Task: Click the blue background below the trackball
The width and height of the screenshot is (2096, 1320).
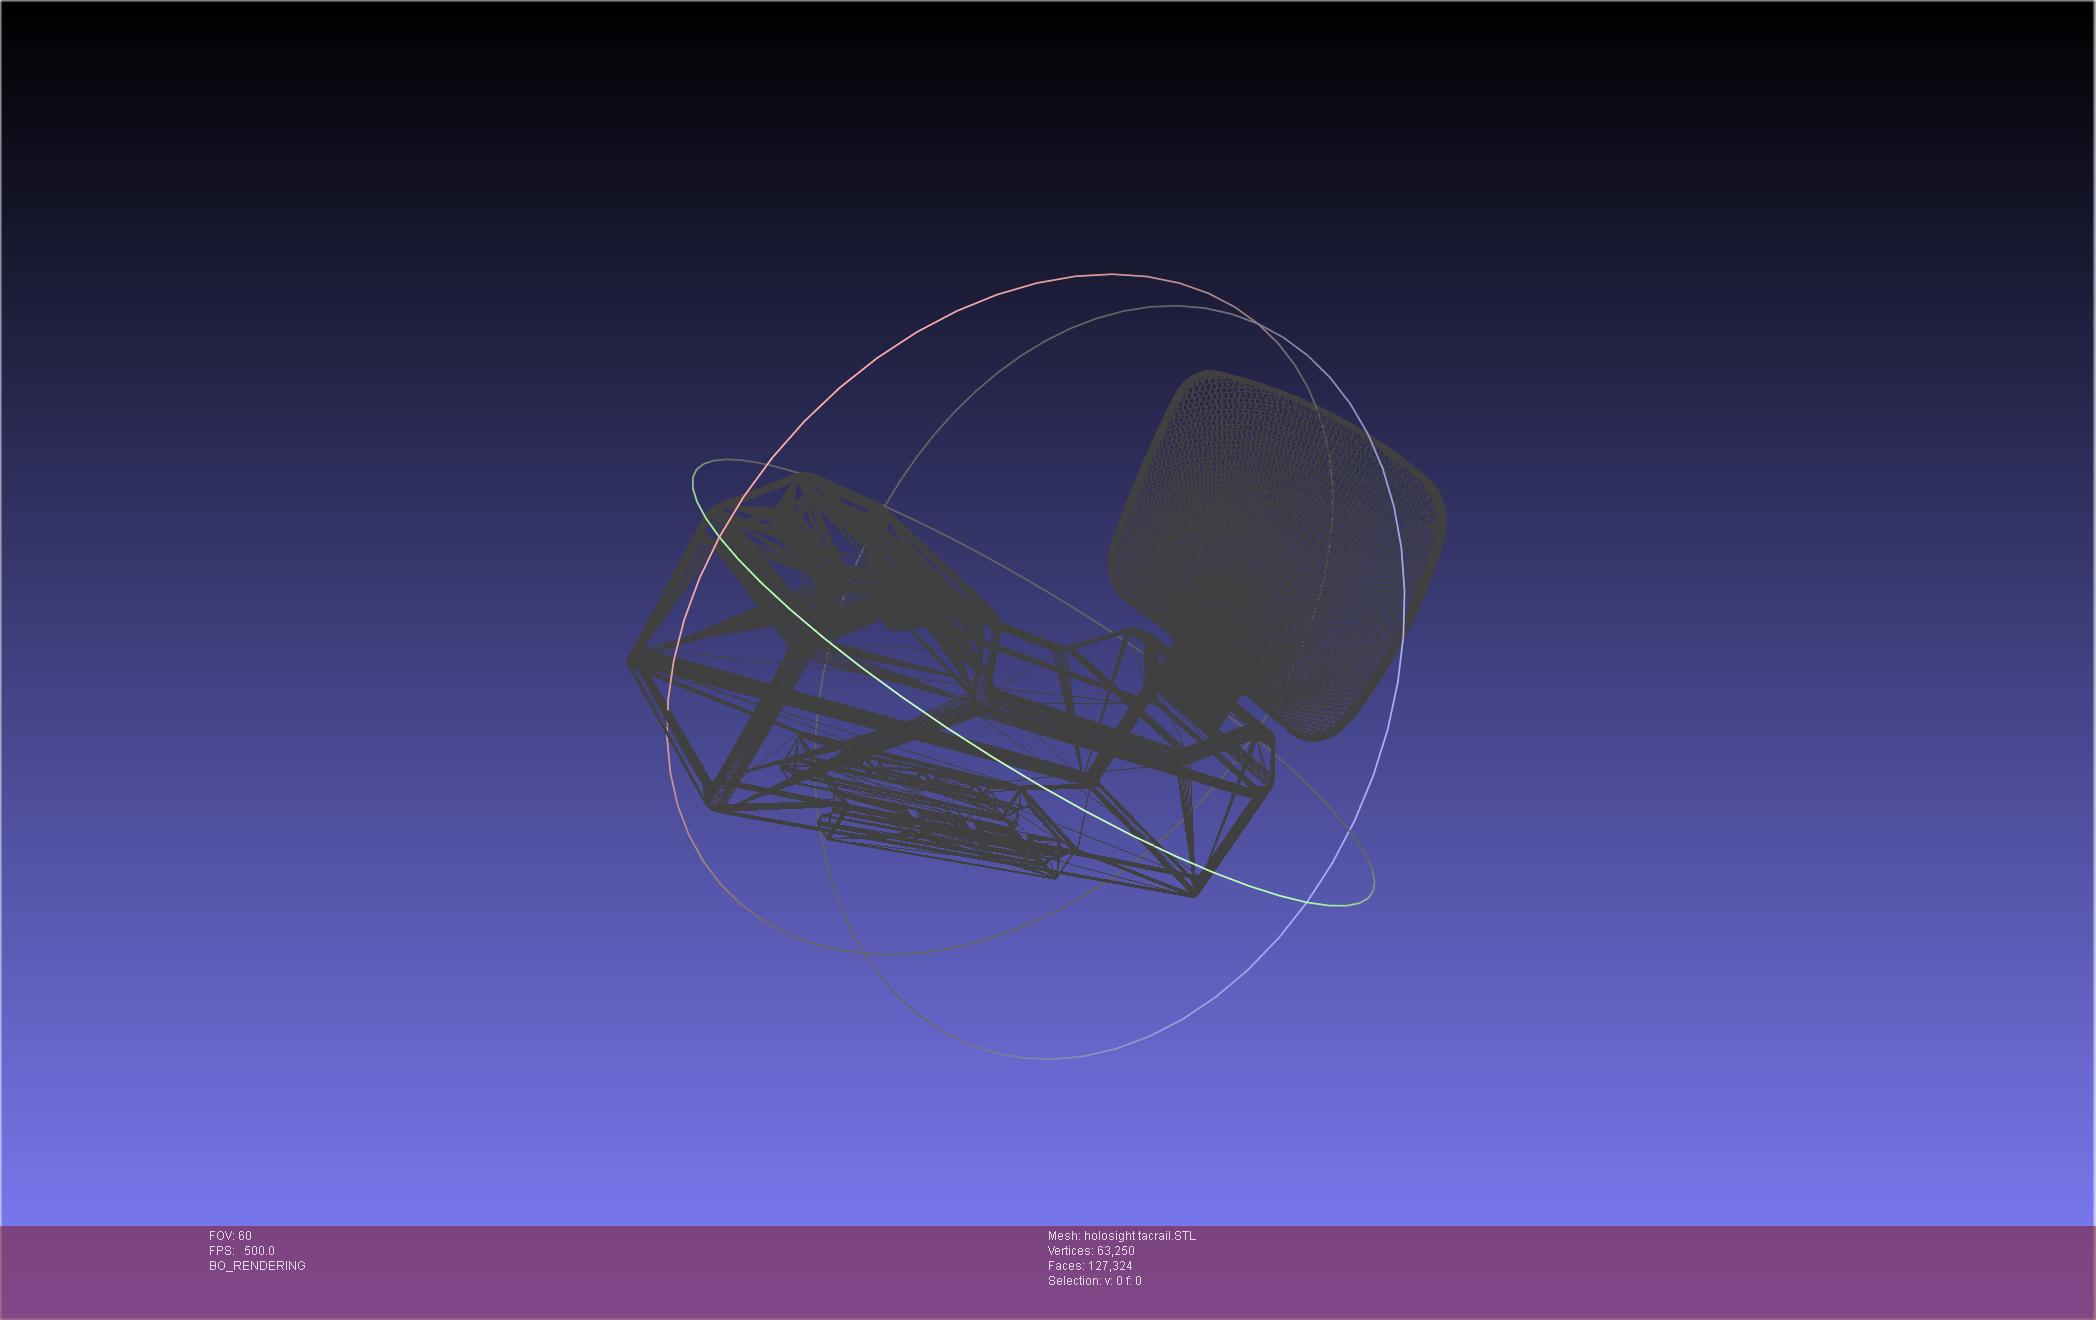Action: coord(1048,1150)
